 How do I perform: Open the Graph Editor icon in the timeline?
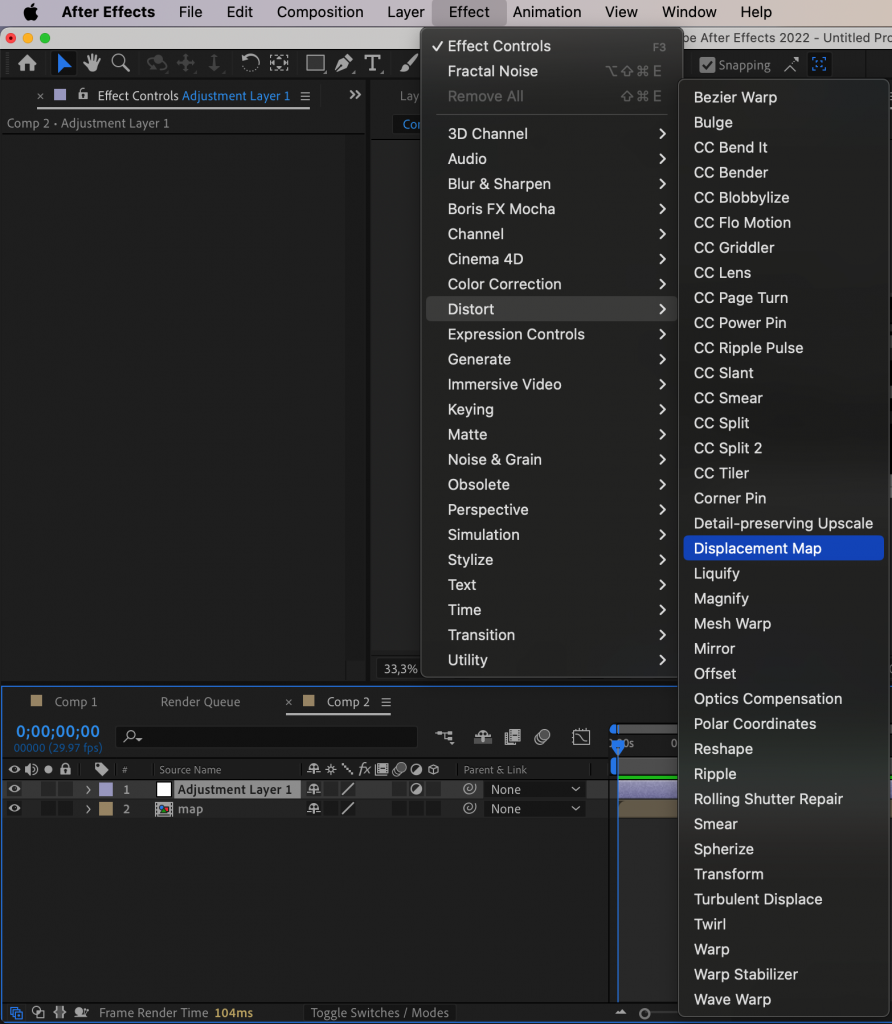581,736
